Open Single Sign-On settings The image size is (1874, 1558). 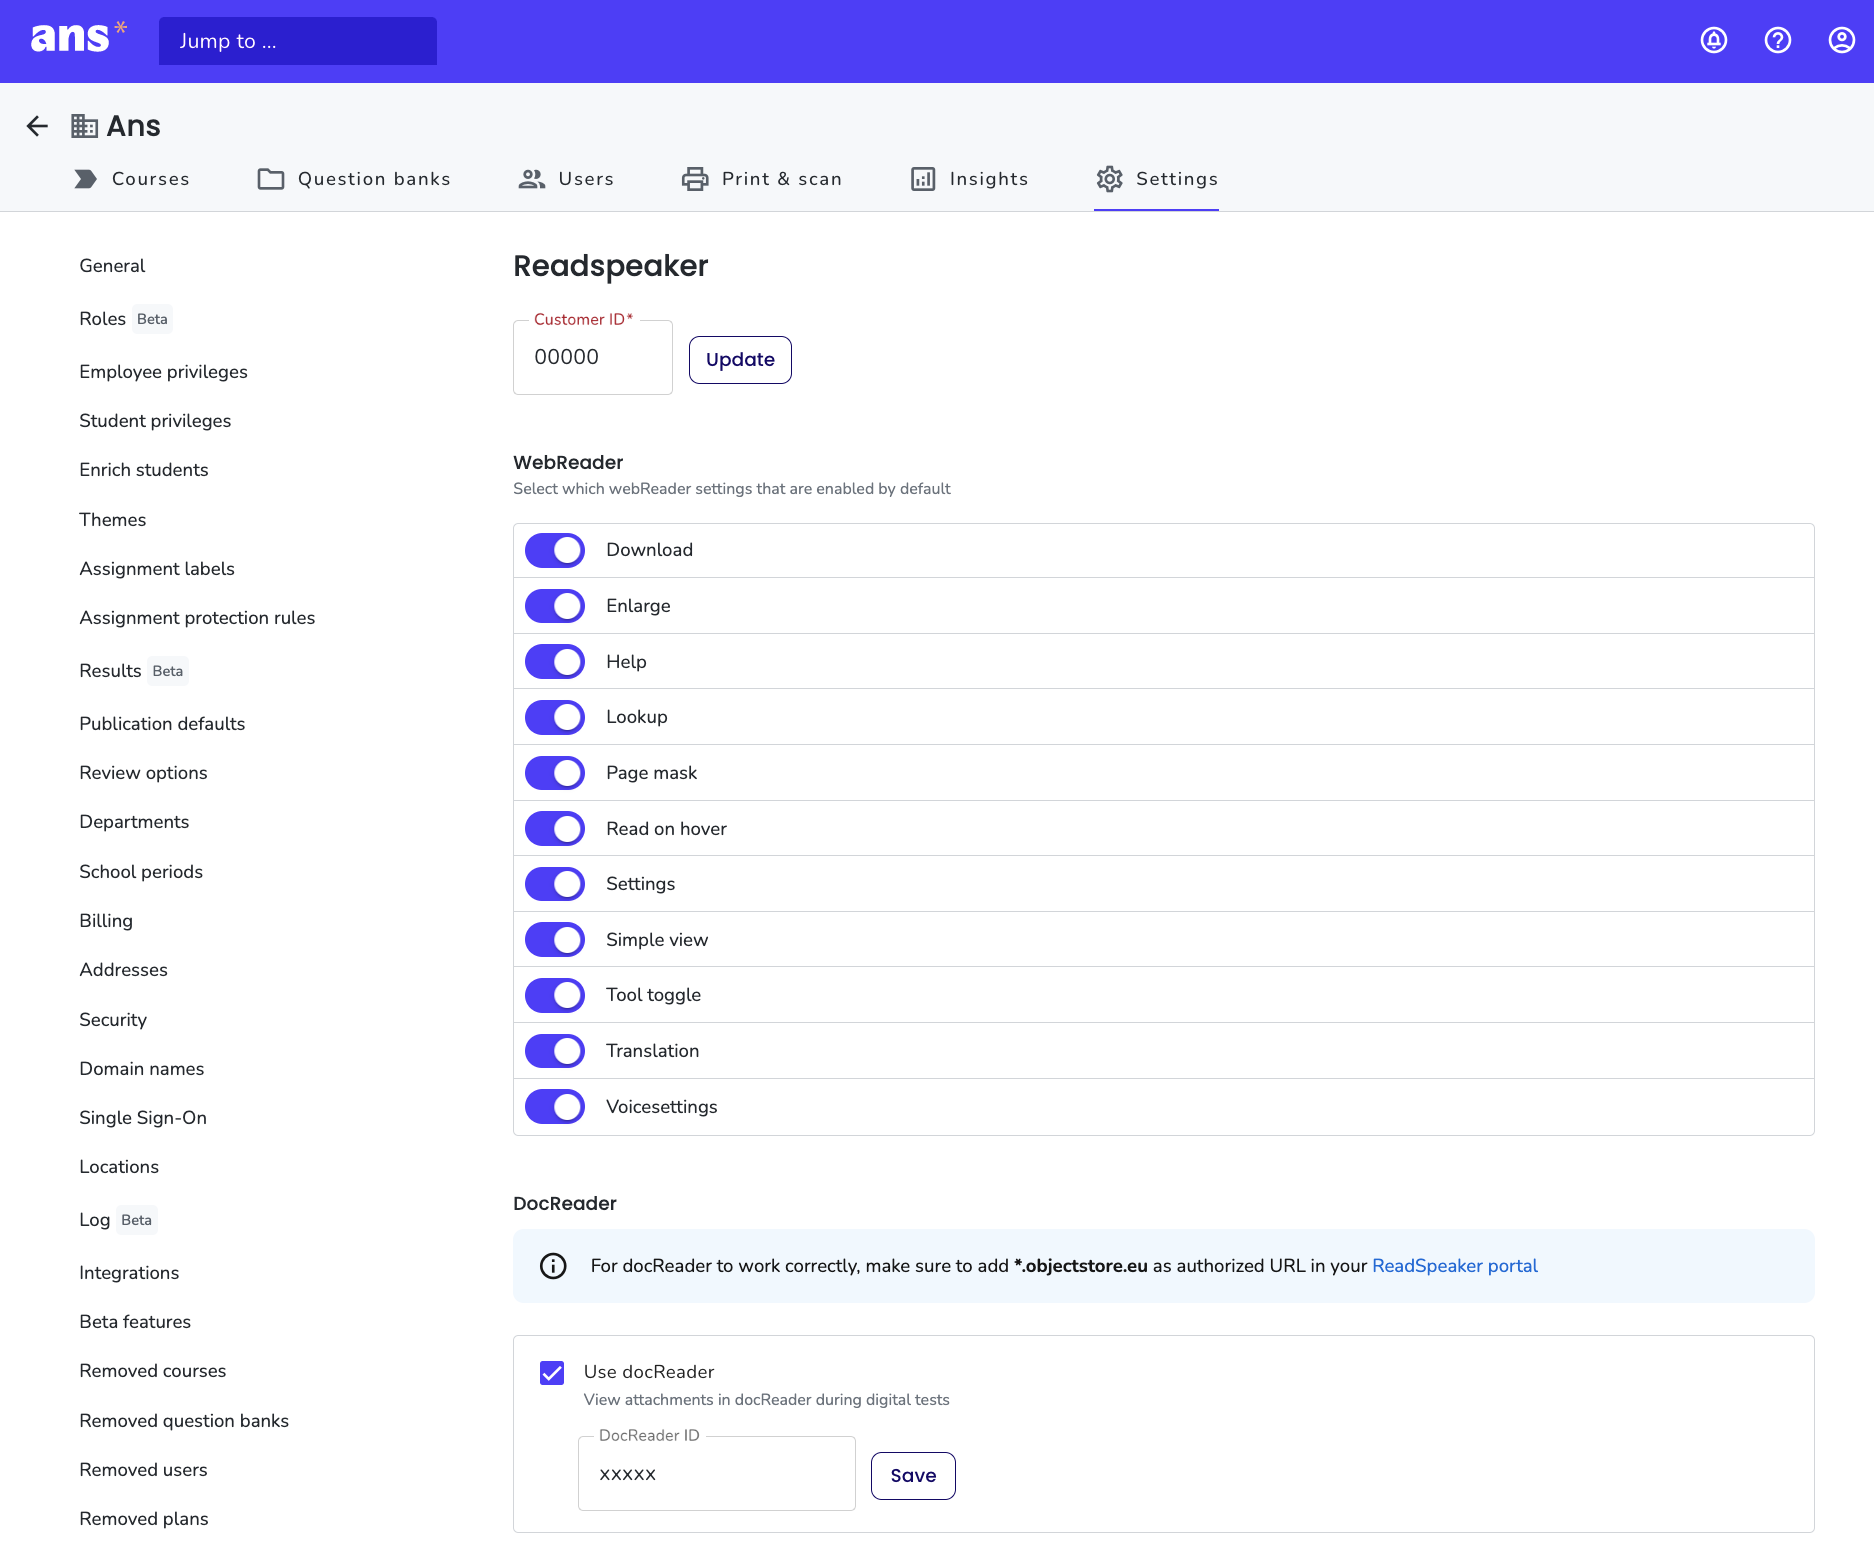click(143, 1118)
